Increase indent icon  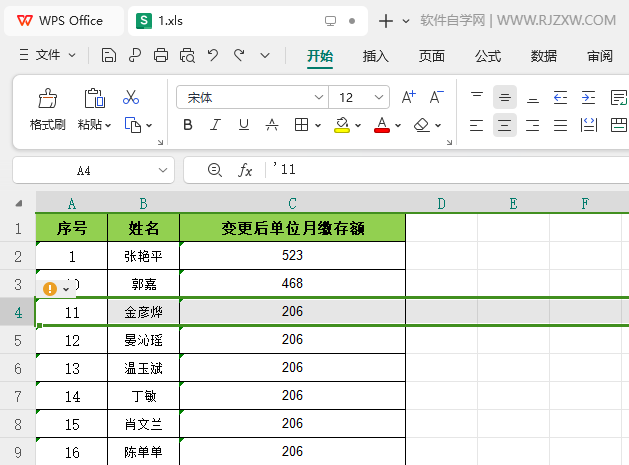[x=588, y=97]
